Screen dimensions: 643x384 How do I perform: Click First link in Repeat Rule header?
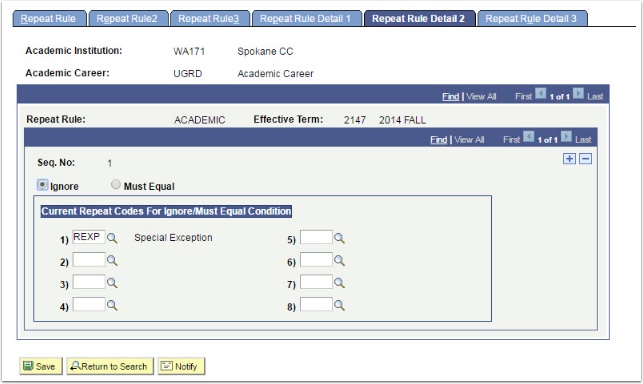coord(523,96)
